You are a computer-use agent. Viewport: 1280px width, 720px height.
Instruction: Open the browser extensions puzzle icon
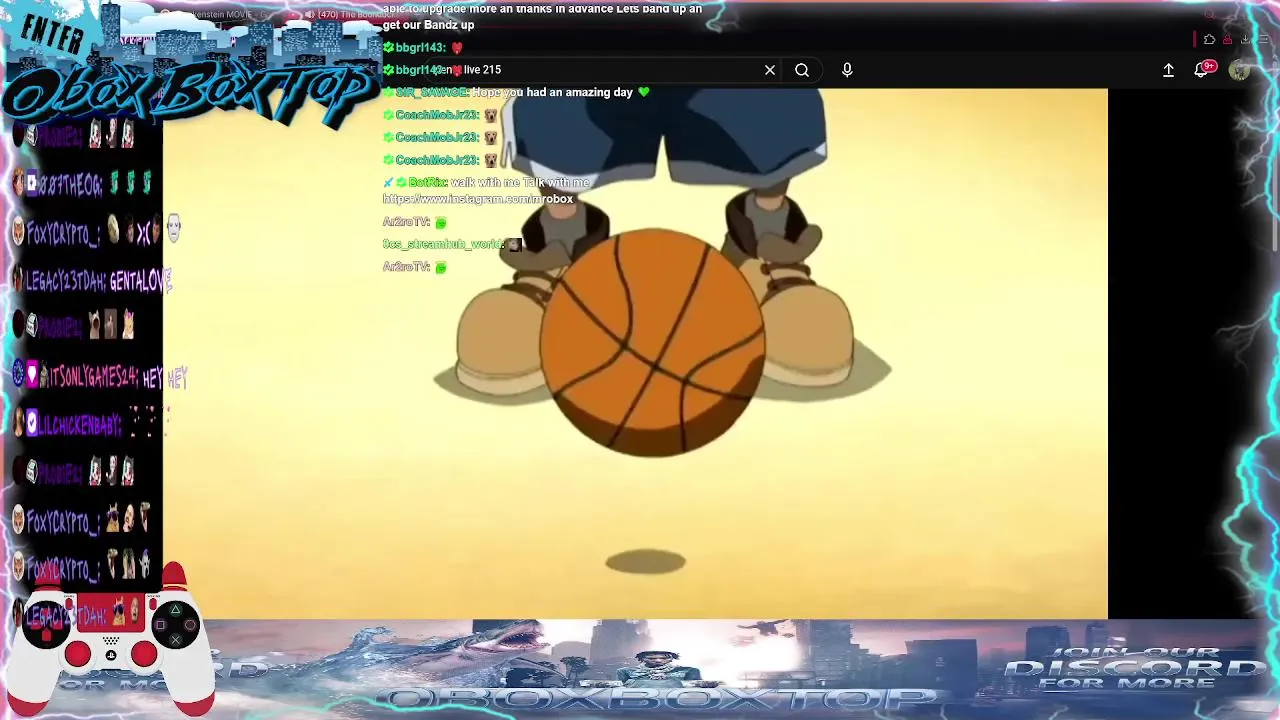[1209, 40]
